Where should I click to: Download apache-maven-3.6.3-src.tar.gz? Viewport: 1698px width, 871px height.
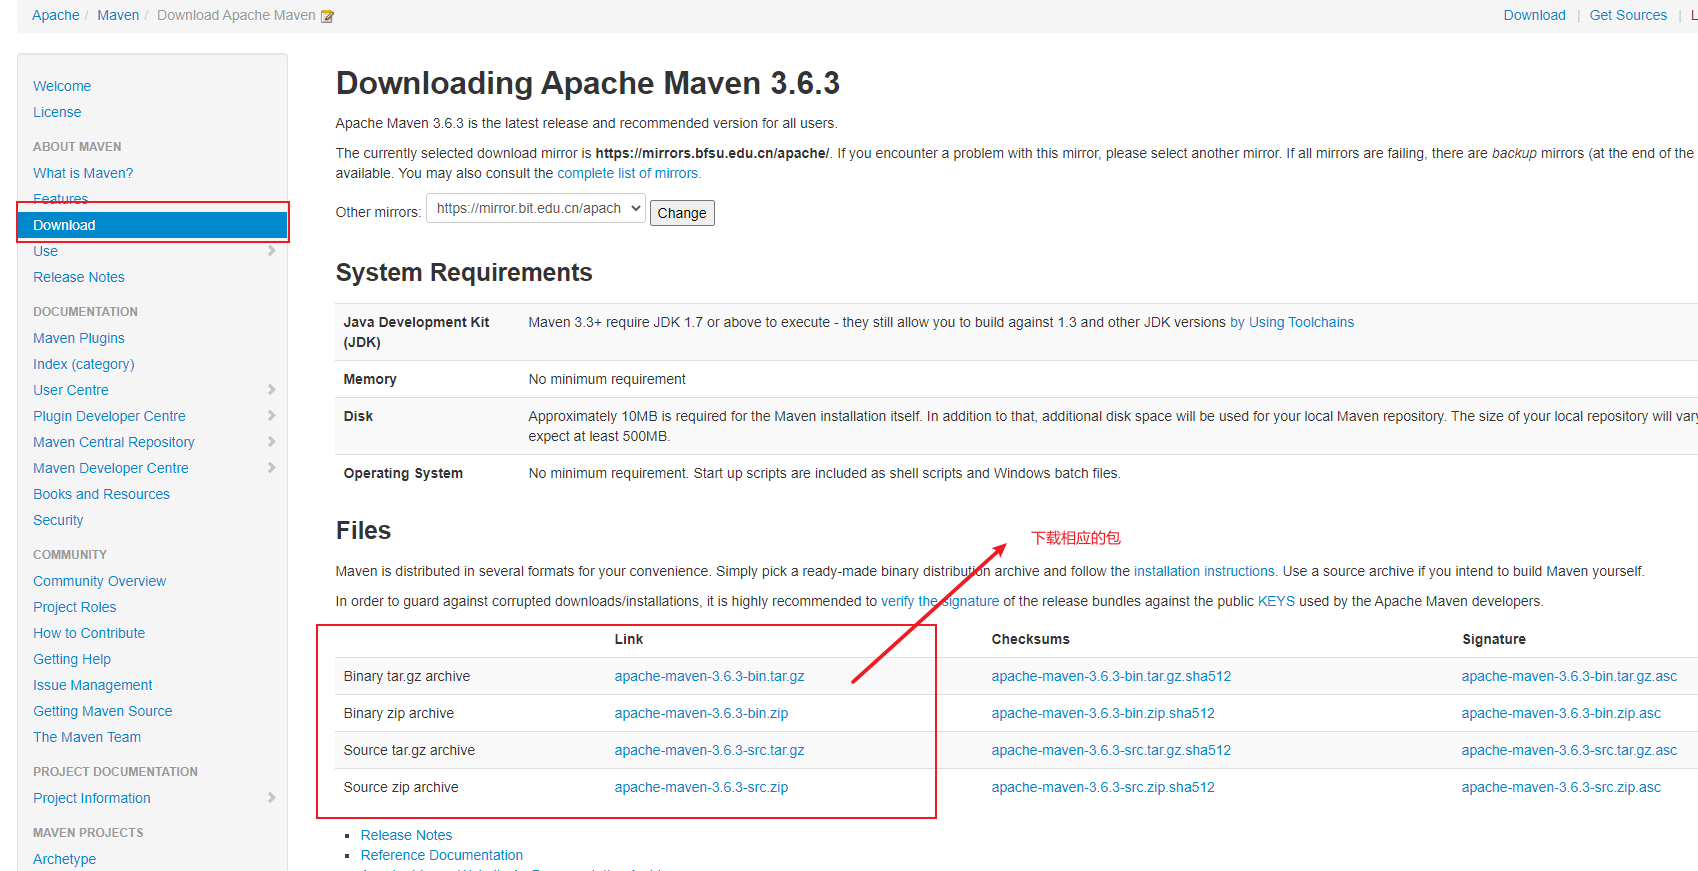click(x=710, y=750)
